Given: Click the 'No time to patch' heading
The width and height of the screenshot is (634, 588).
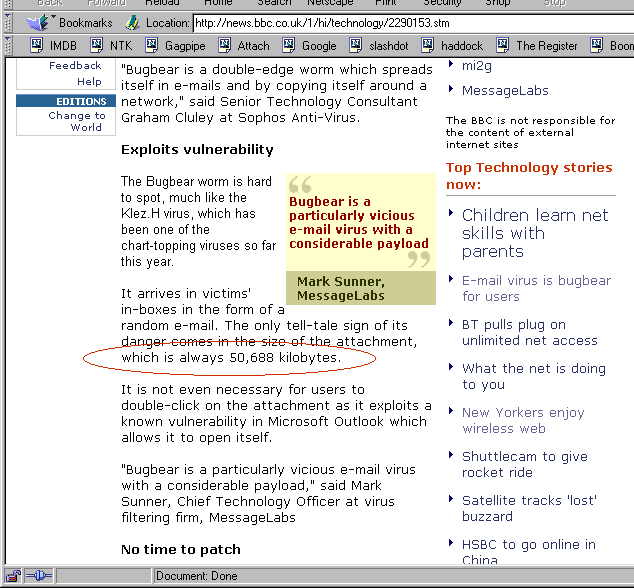Looking at the screenshot, I should pos(181,550).
